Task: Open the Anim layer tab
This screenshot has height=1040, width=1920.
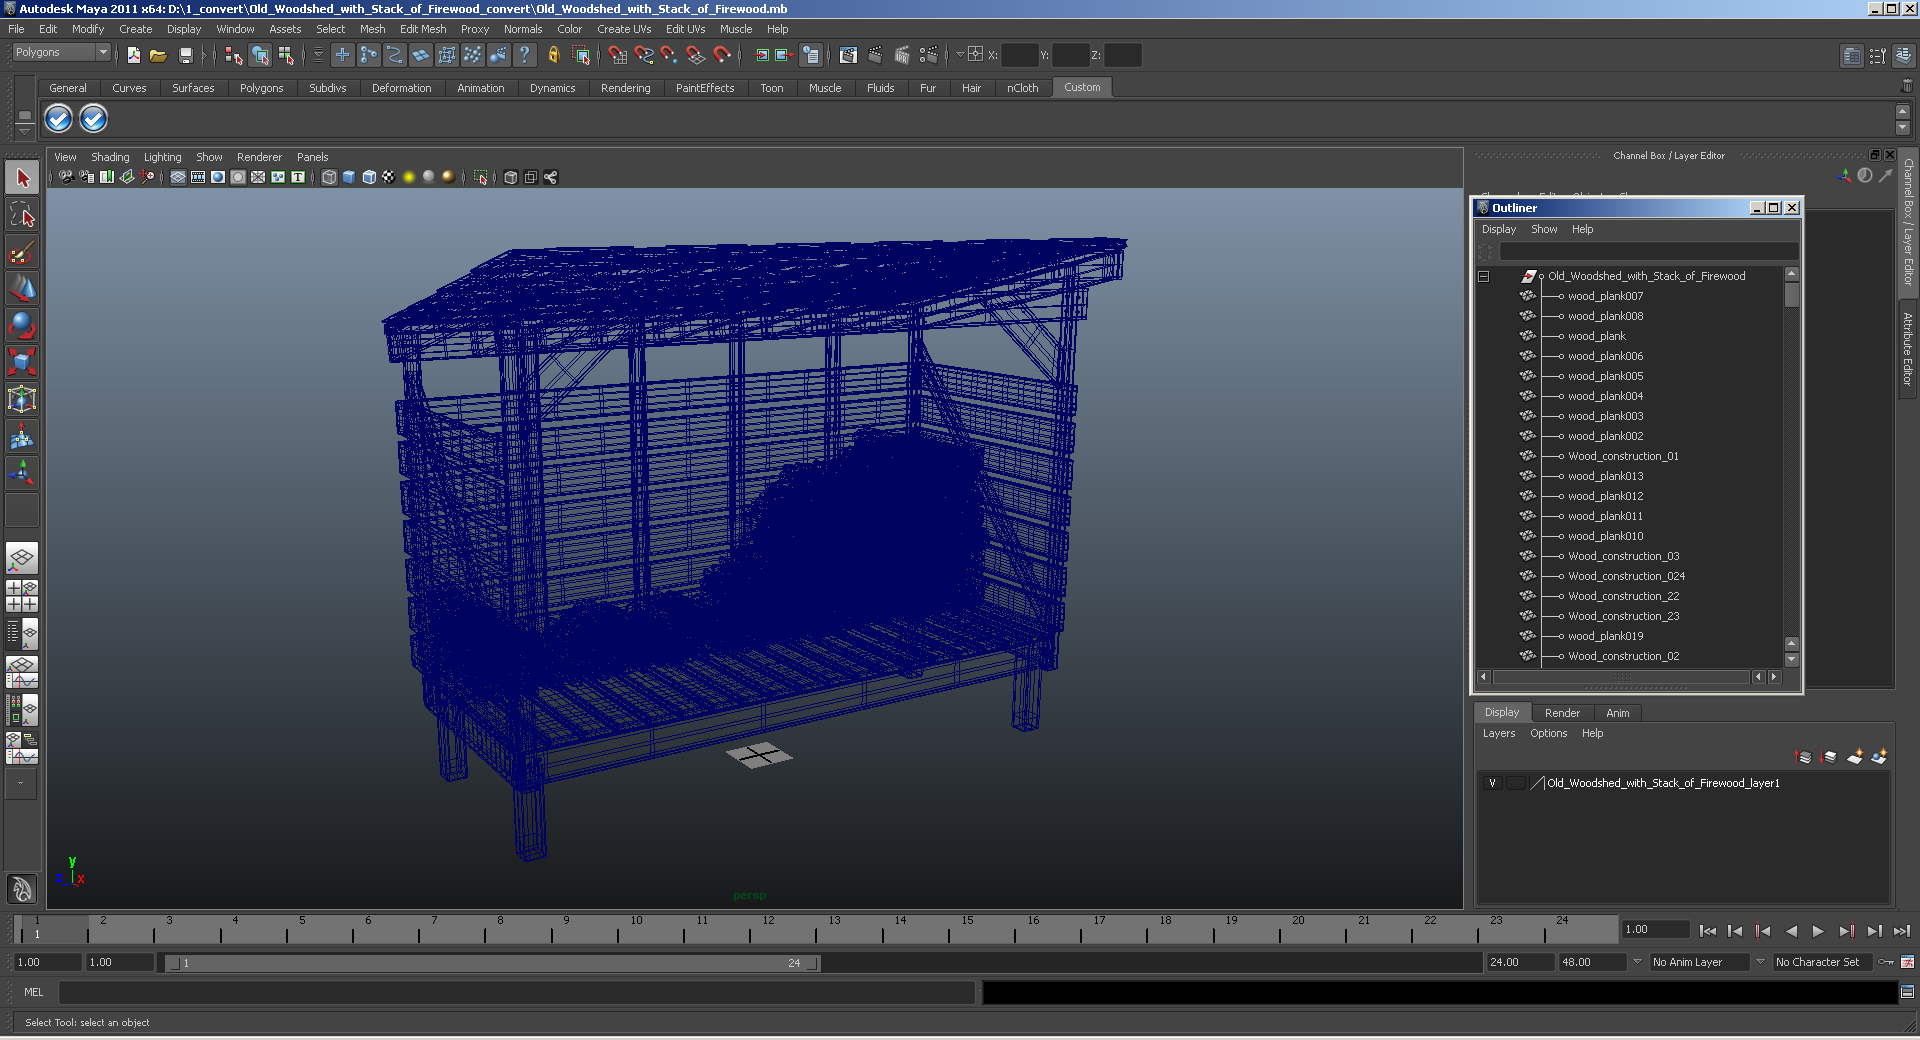Action: click(x=1617, y=713)
